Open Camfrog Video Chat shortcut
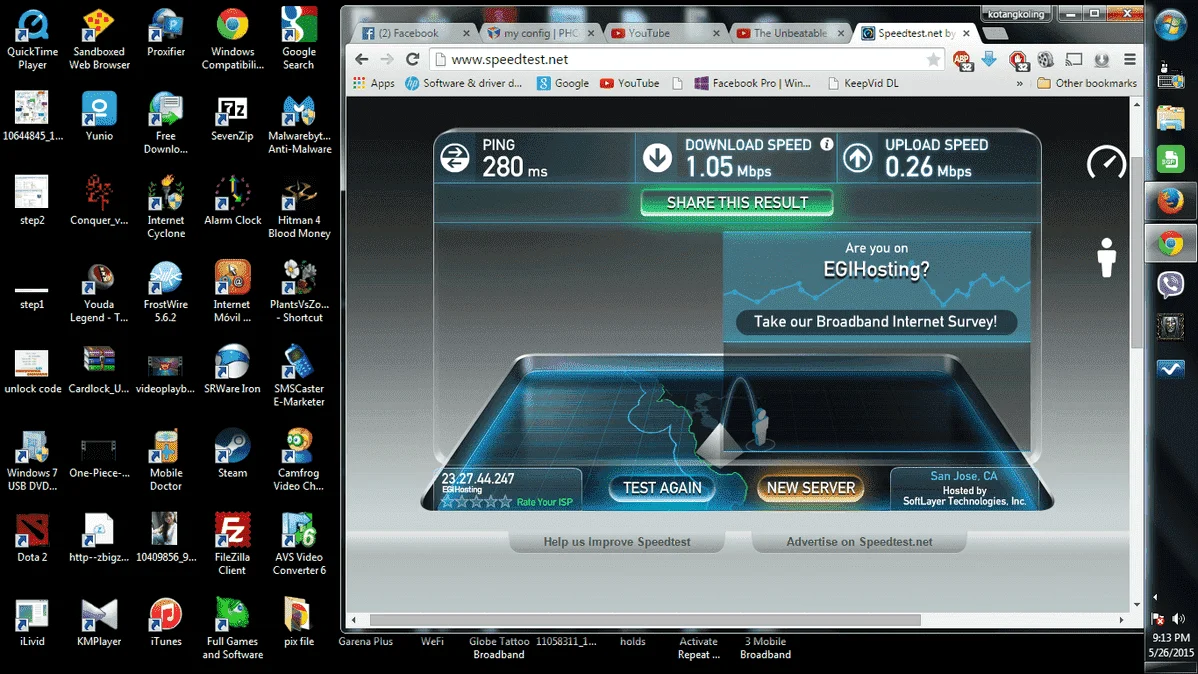Viewport: 1198px width, 674px height. tap(299, 460)
